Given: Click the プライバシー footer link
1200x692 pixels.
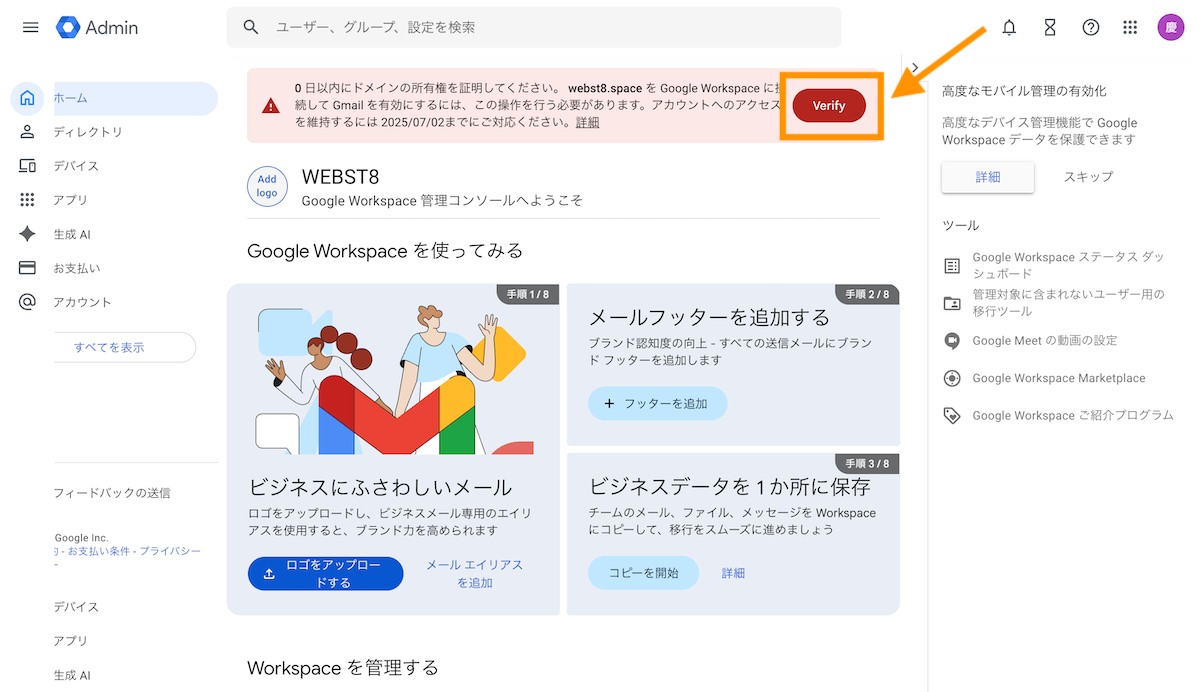Looking at the screenshot, I should (x=170, y=551).
